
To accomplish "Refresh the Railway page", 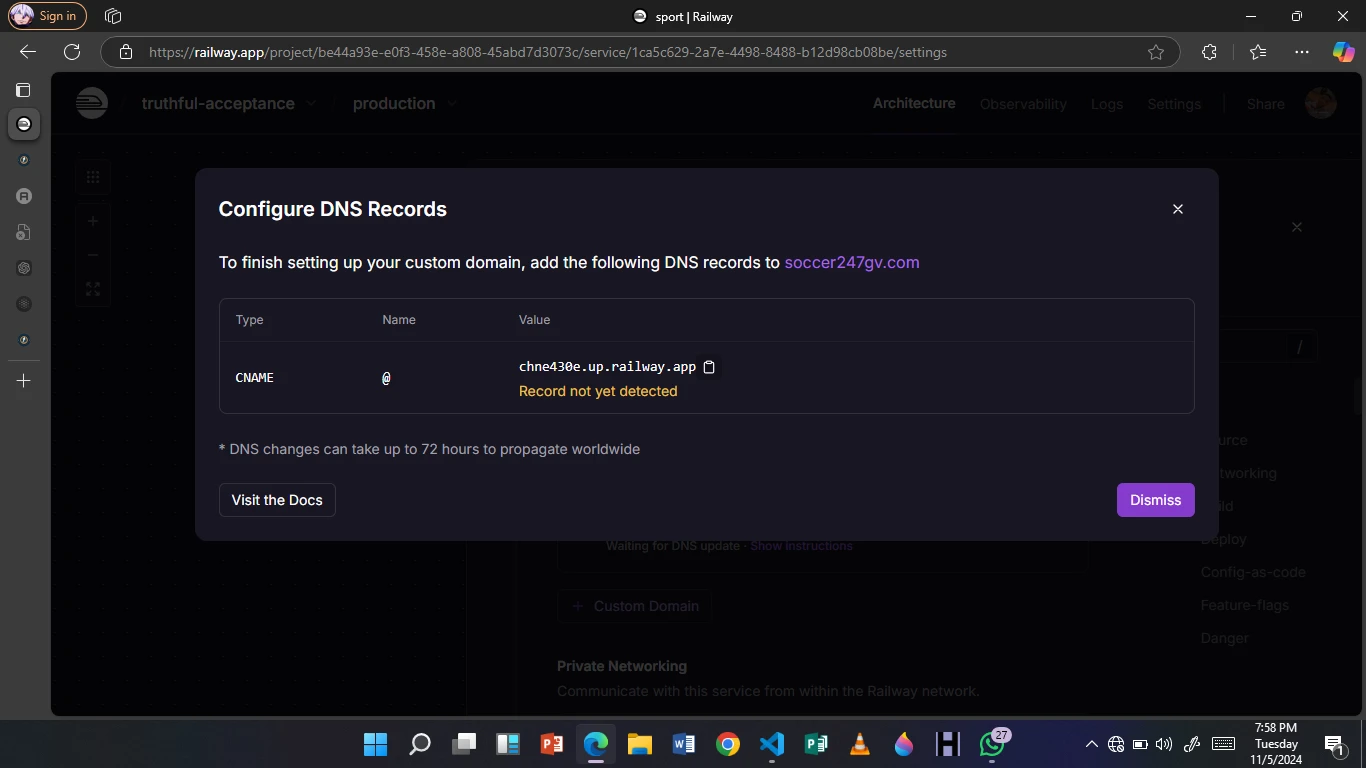I will (72, 52).
